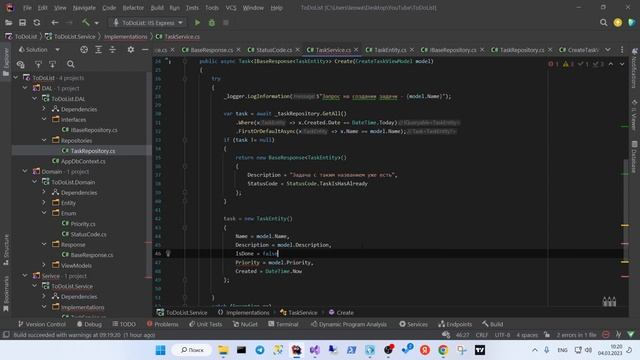Click the Locate file target icon in Solution panel
The height and width of the screenshot is (360, 640).
[84, 50]
